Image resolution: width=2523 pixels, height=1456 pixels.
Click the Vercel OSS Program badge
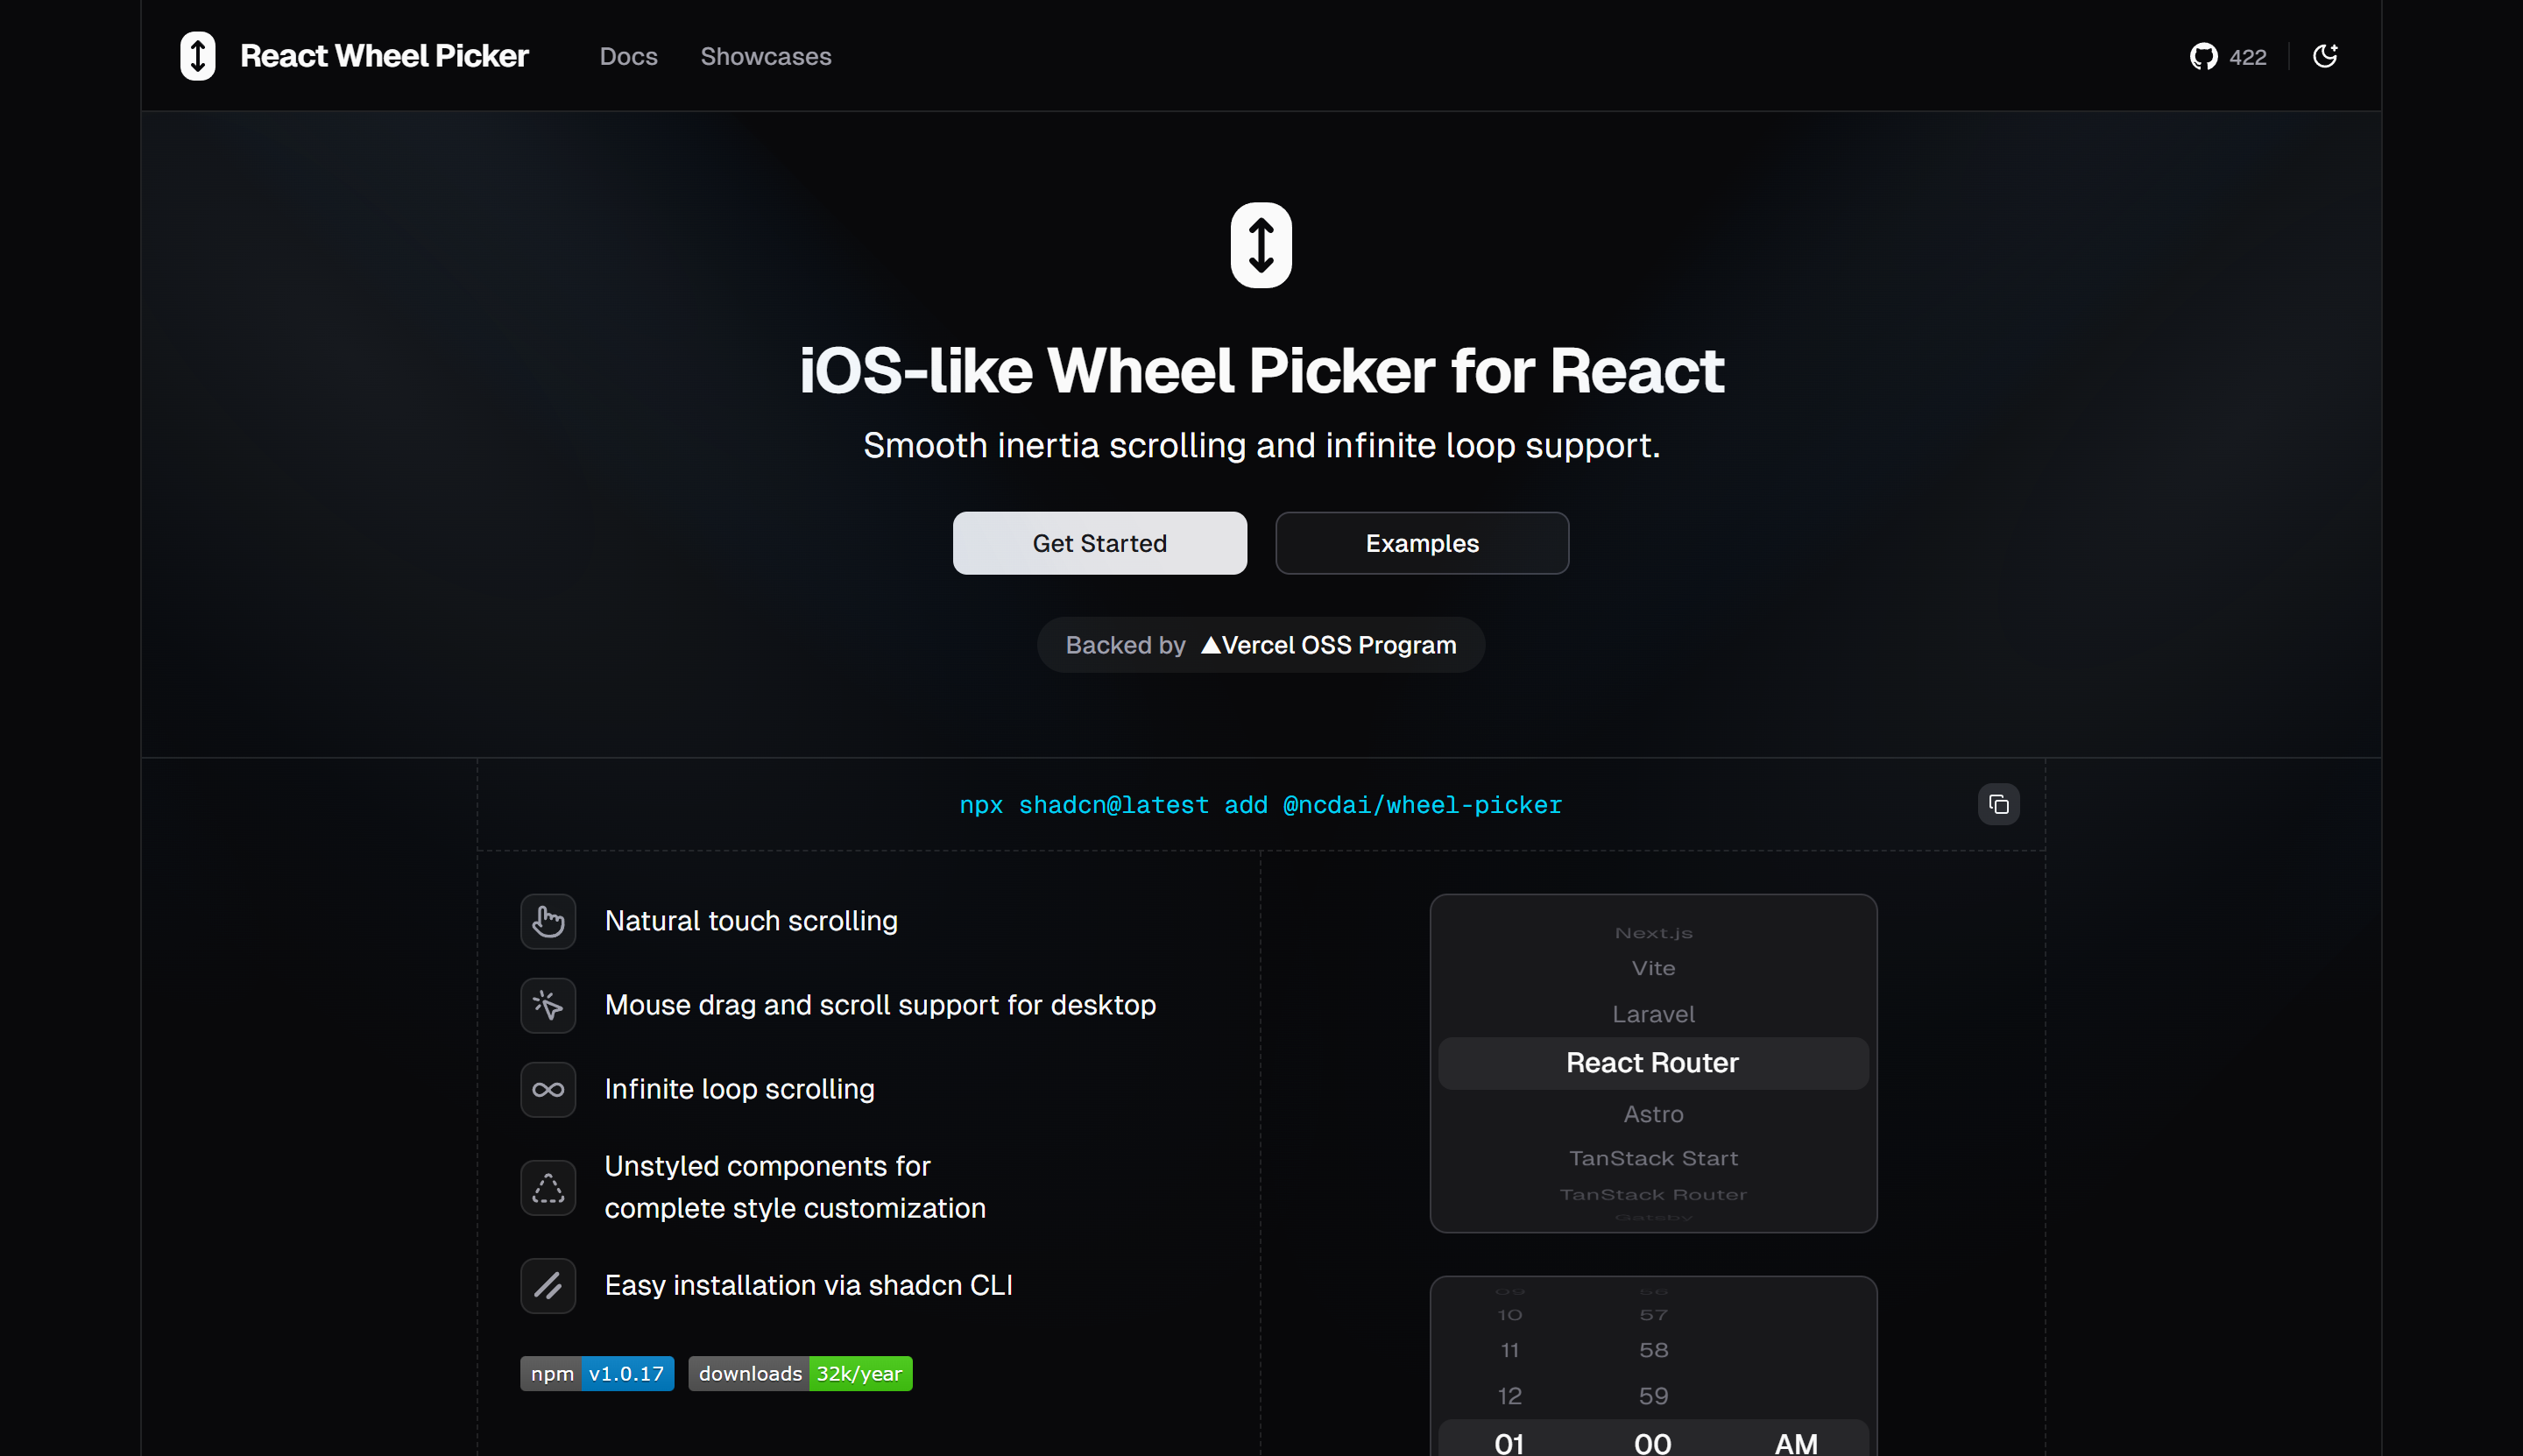click(1260, 644)
